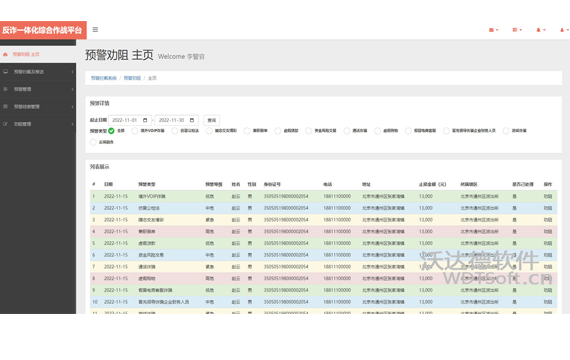Image resolution: width=570 pixels, height=360 pixels.
Task: Expand the last sidebar menu with pencil icon
Action: [38, 124]
